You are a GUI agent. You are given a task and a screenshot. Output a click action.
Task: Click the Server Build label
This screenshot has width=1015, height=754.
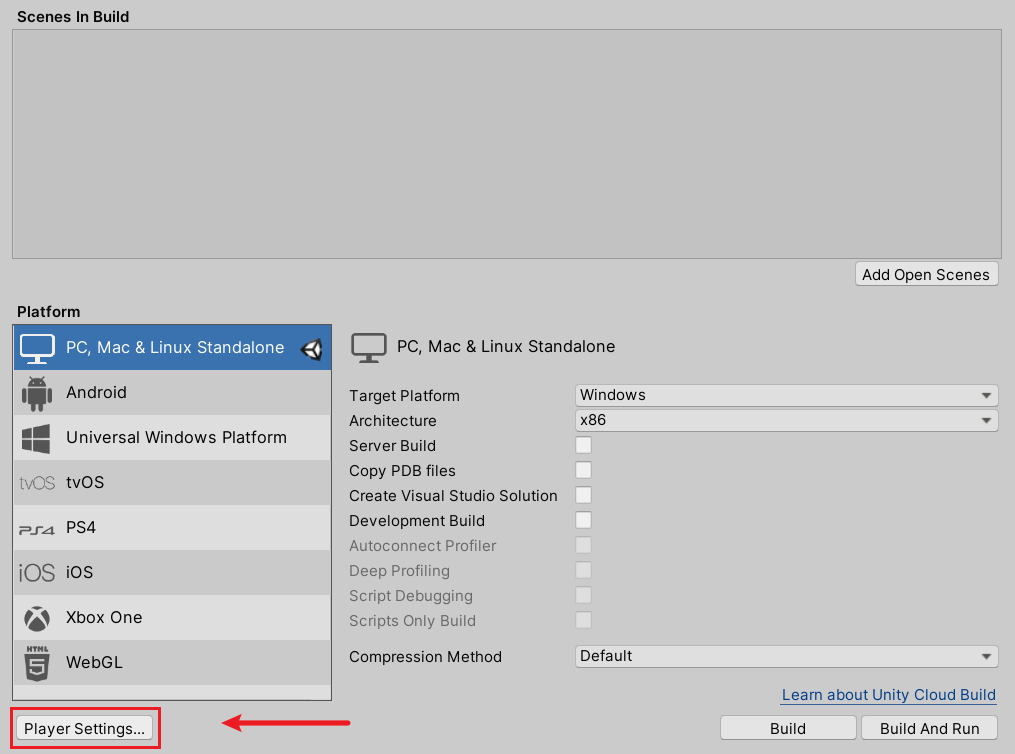392,446
